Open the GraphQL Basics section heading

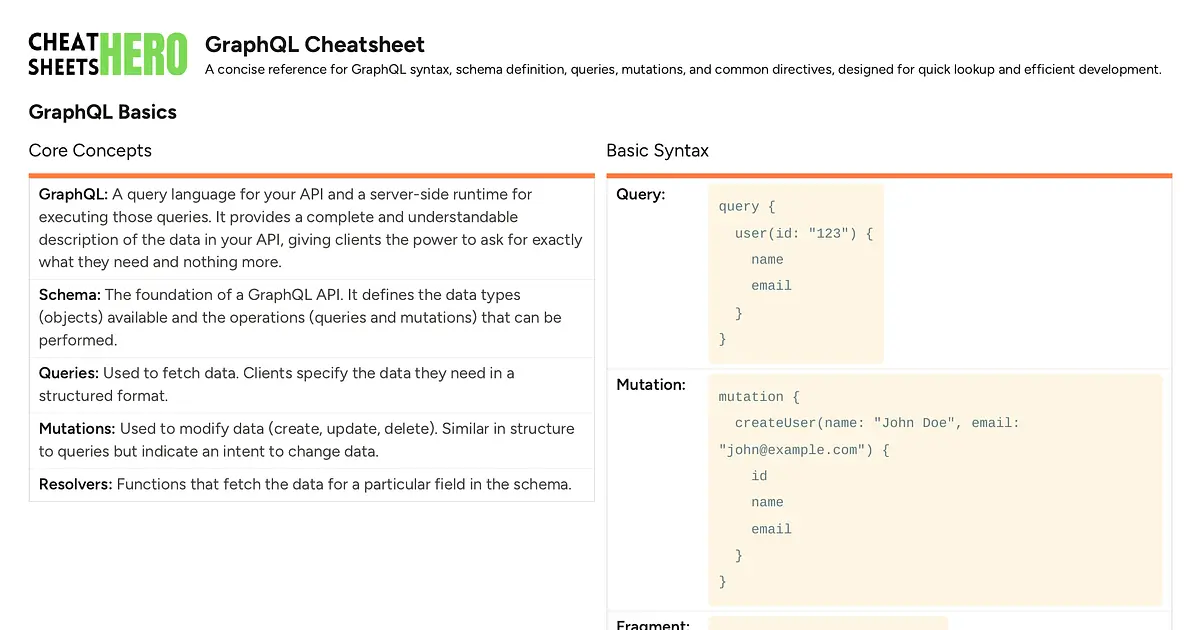102,112
